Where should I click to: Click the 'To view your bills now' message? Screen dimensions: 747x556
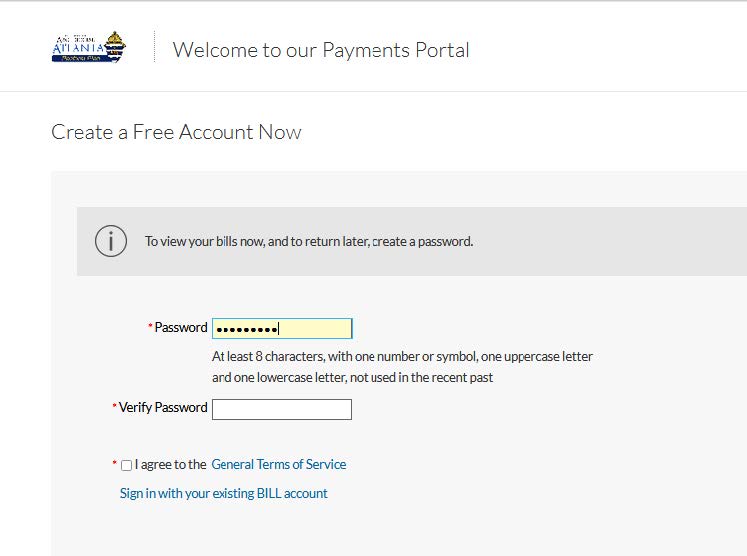point(309,242)
